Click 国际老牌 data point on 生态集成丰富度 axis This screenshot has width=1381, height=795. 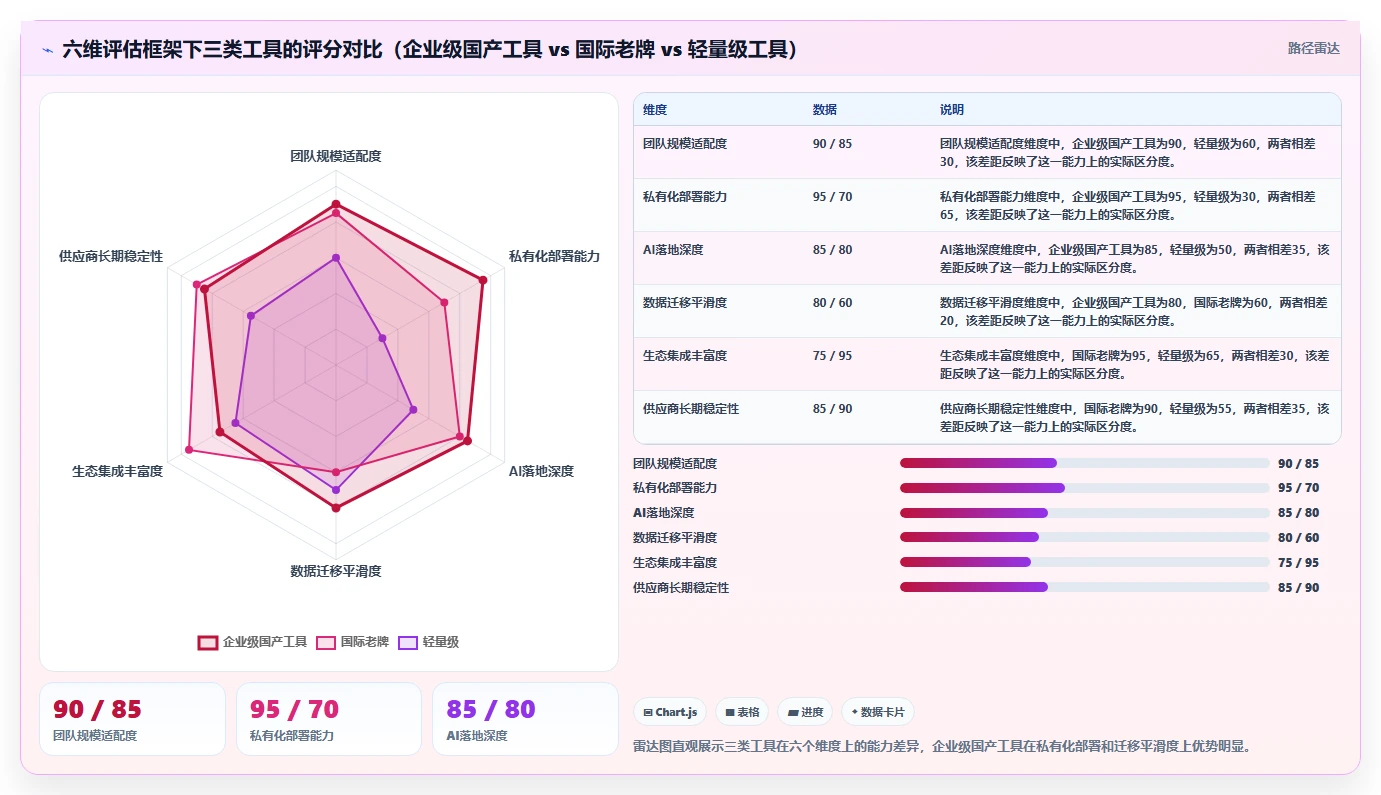point(189,450)
